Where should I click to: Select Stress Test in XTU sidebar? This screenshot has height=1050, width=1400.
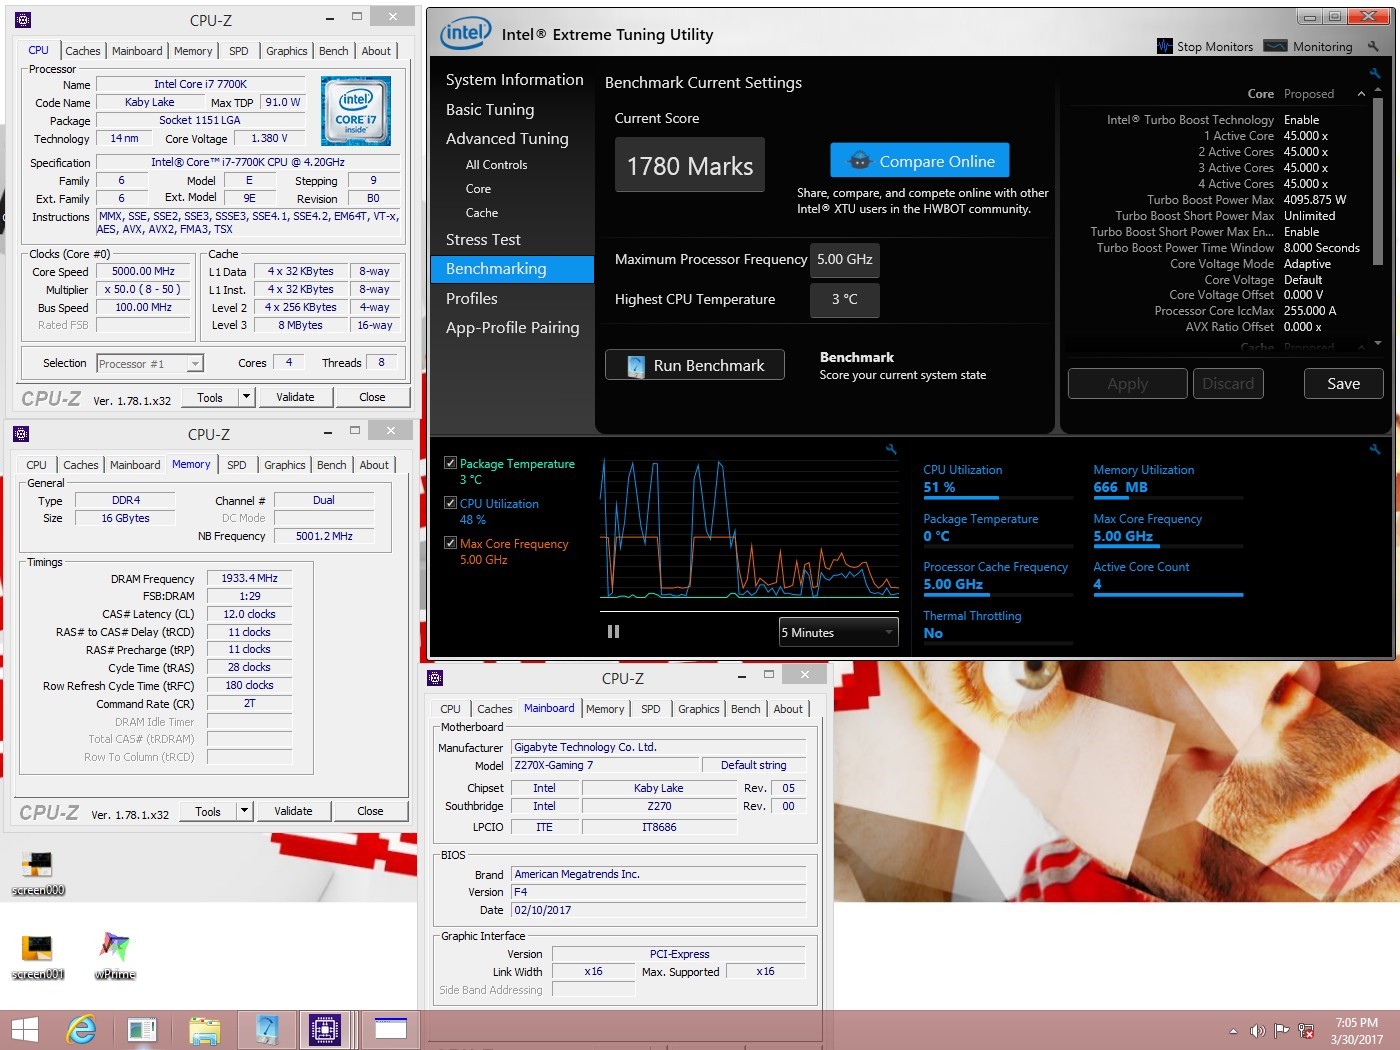click(x=483, y=240)
